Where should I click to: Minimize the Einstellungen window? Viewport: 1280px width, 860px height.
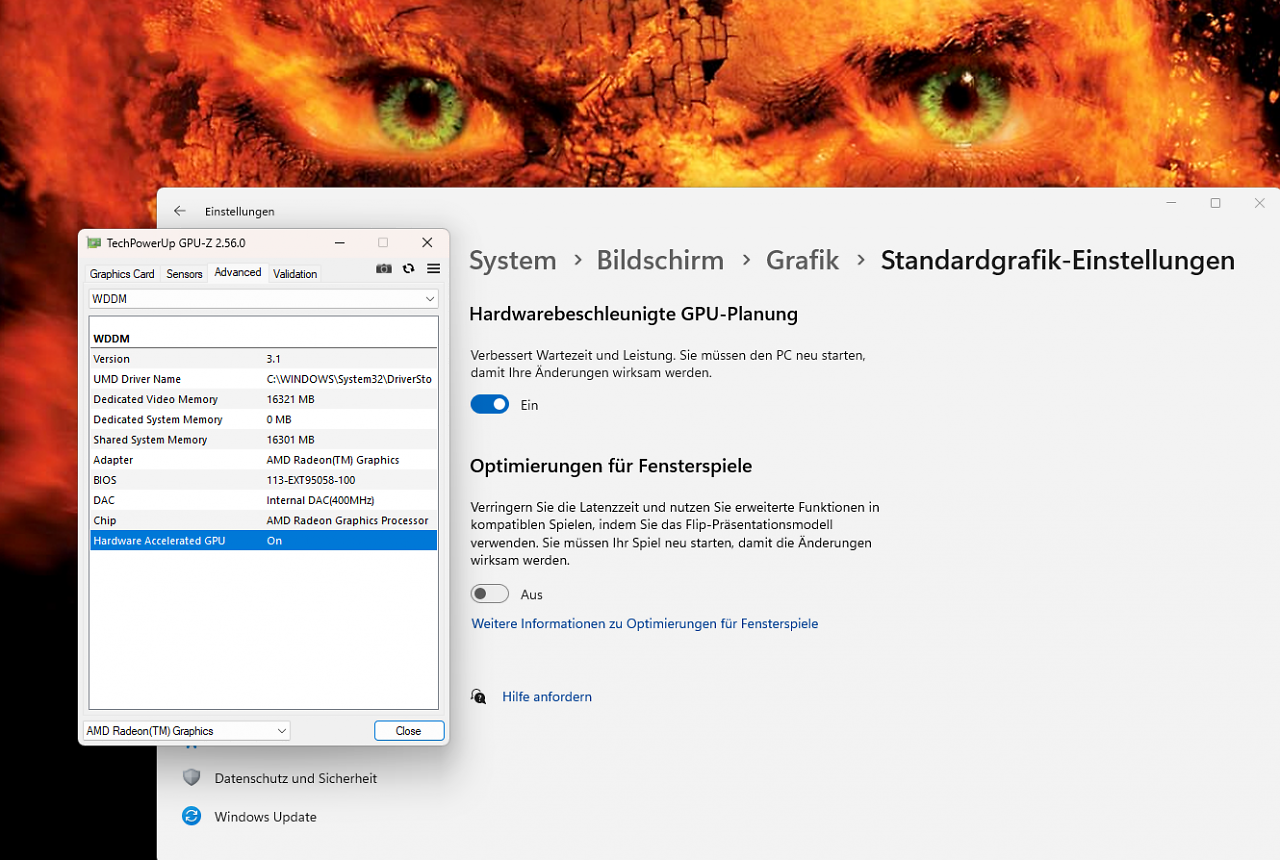[1171, 203]
